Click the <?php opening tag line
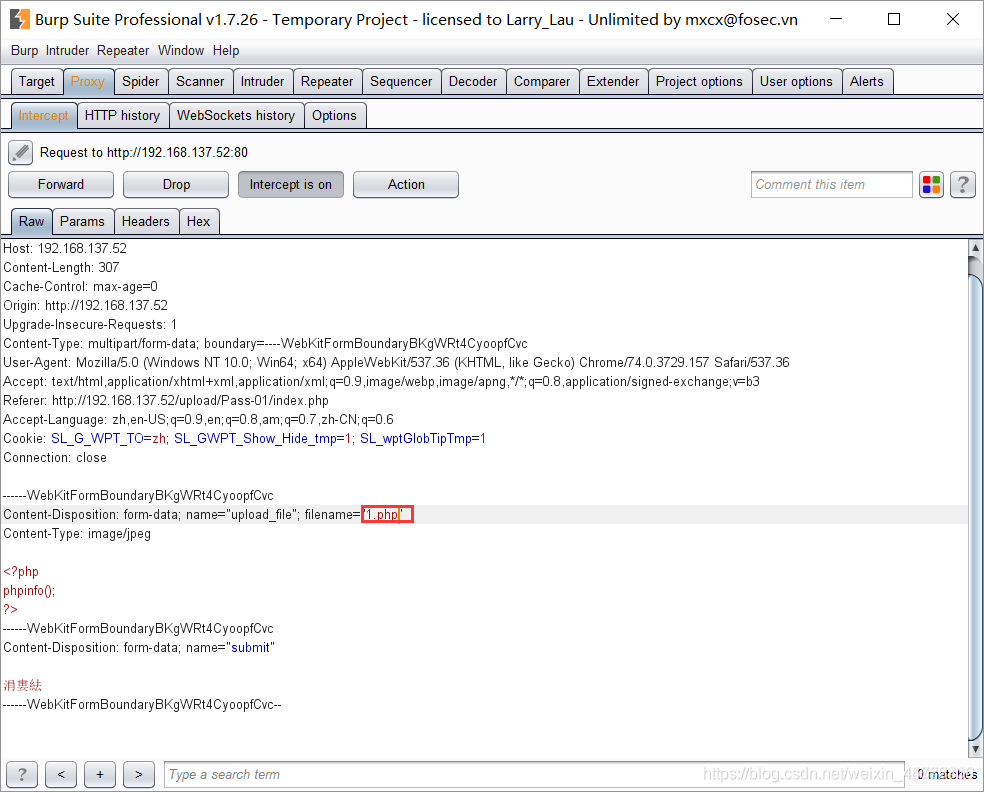 pos(21,572)
